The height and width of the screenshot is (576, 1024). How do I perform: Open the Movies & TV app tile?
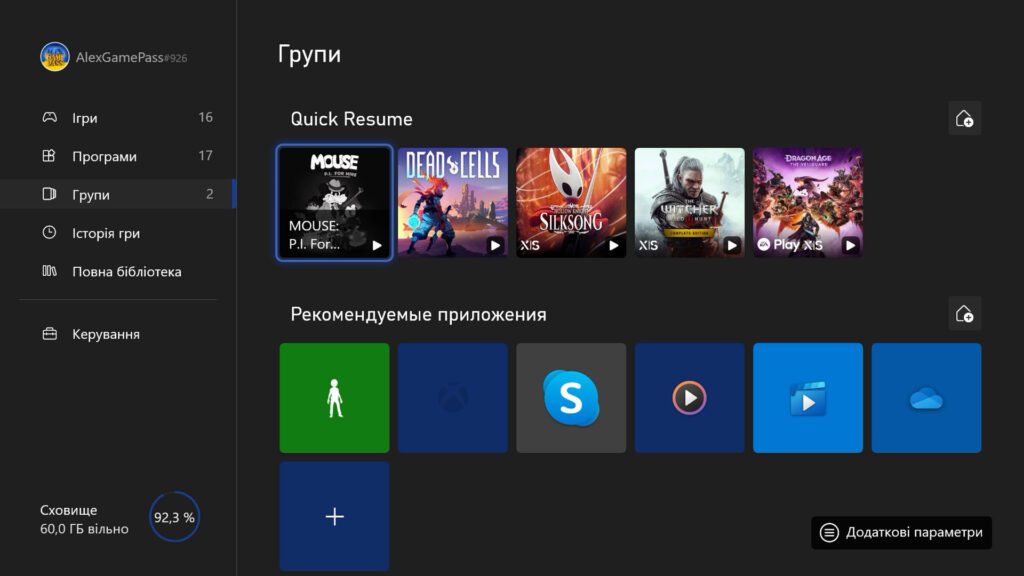(x=808, y=398)
